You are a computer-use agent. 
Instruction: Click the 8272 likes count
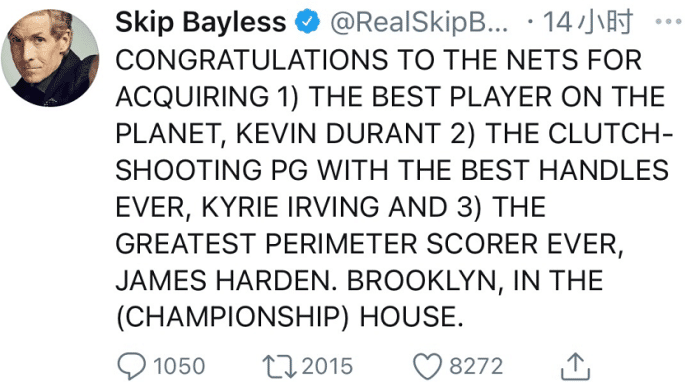(476, 366)
